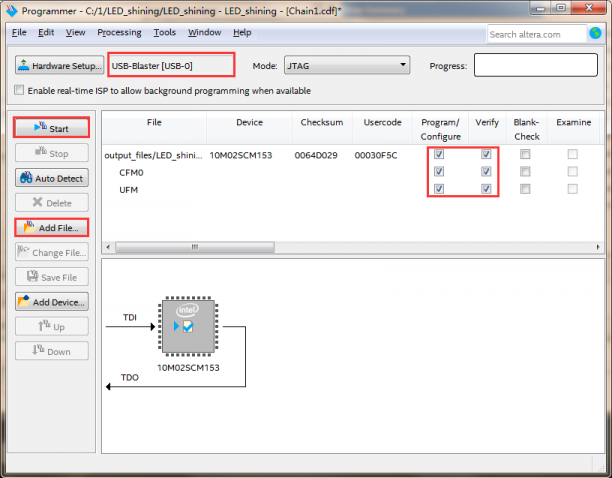Screen dimensions: 612x478
Task: Open the Processing menu
Action: [x=119, y=32]
